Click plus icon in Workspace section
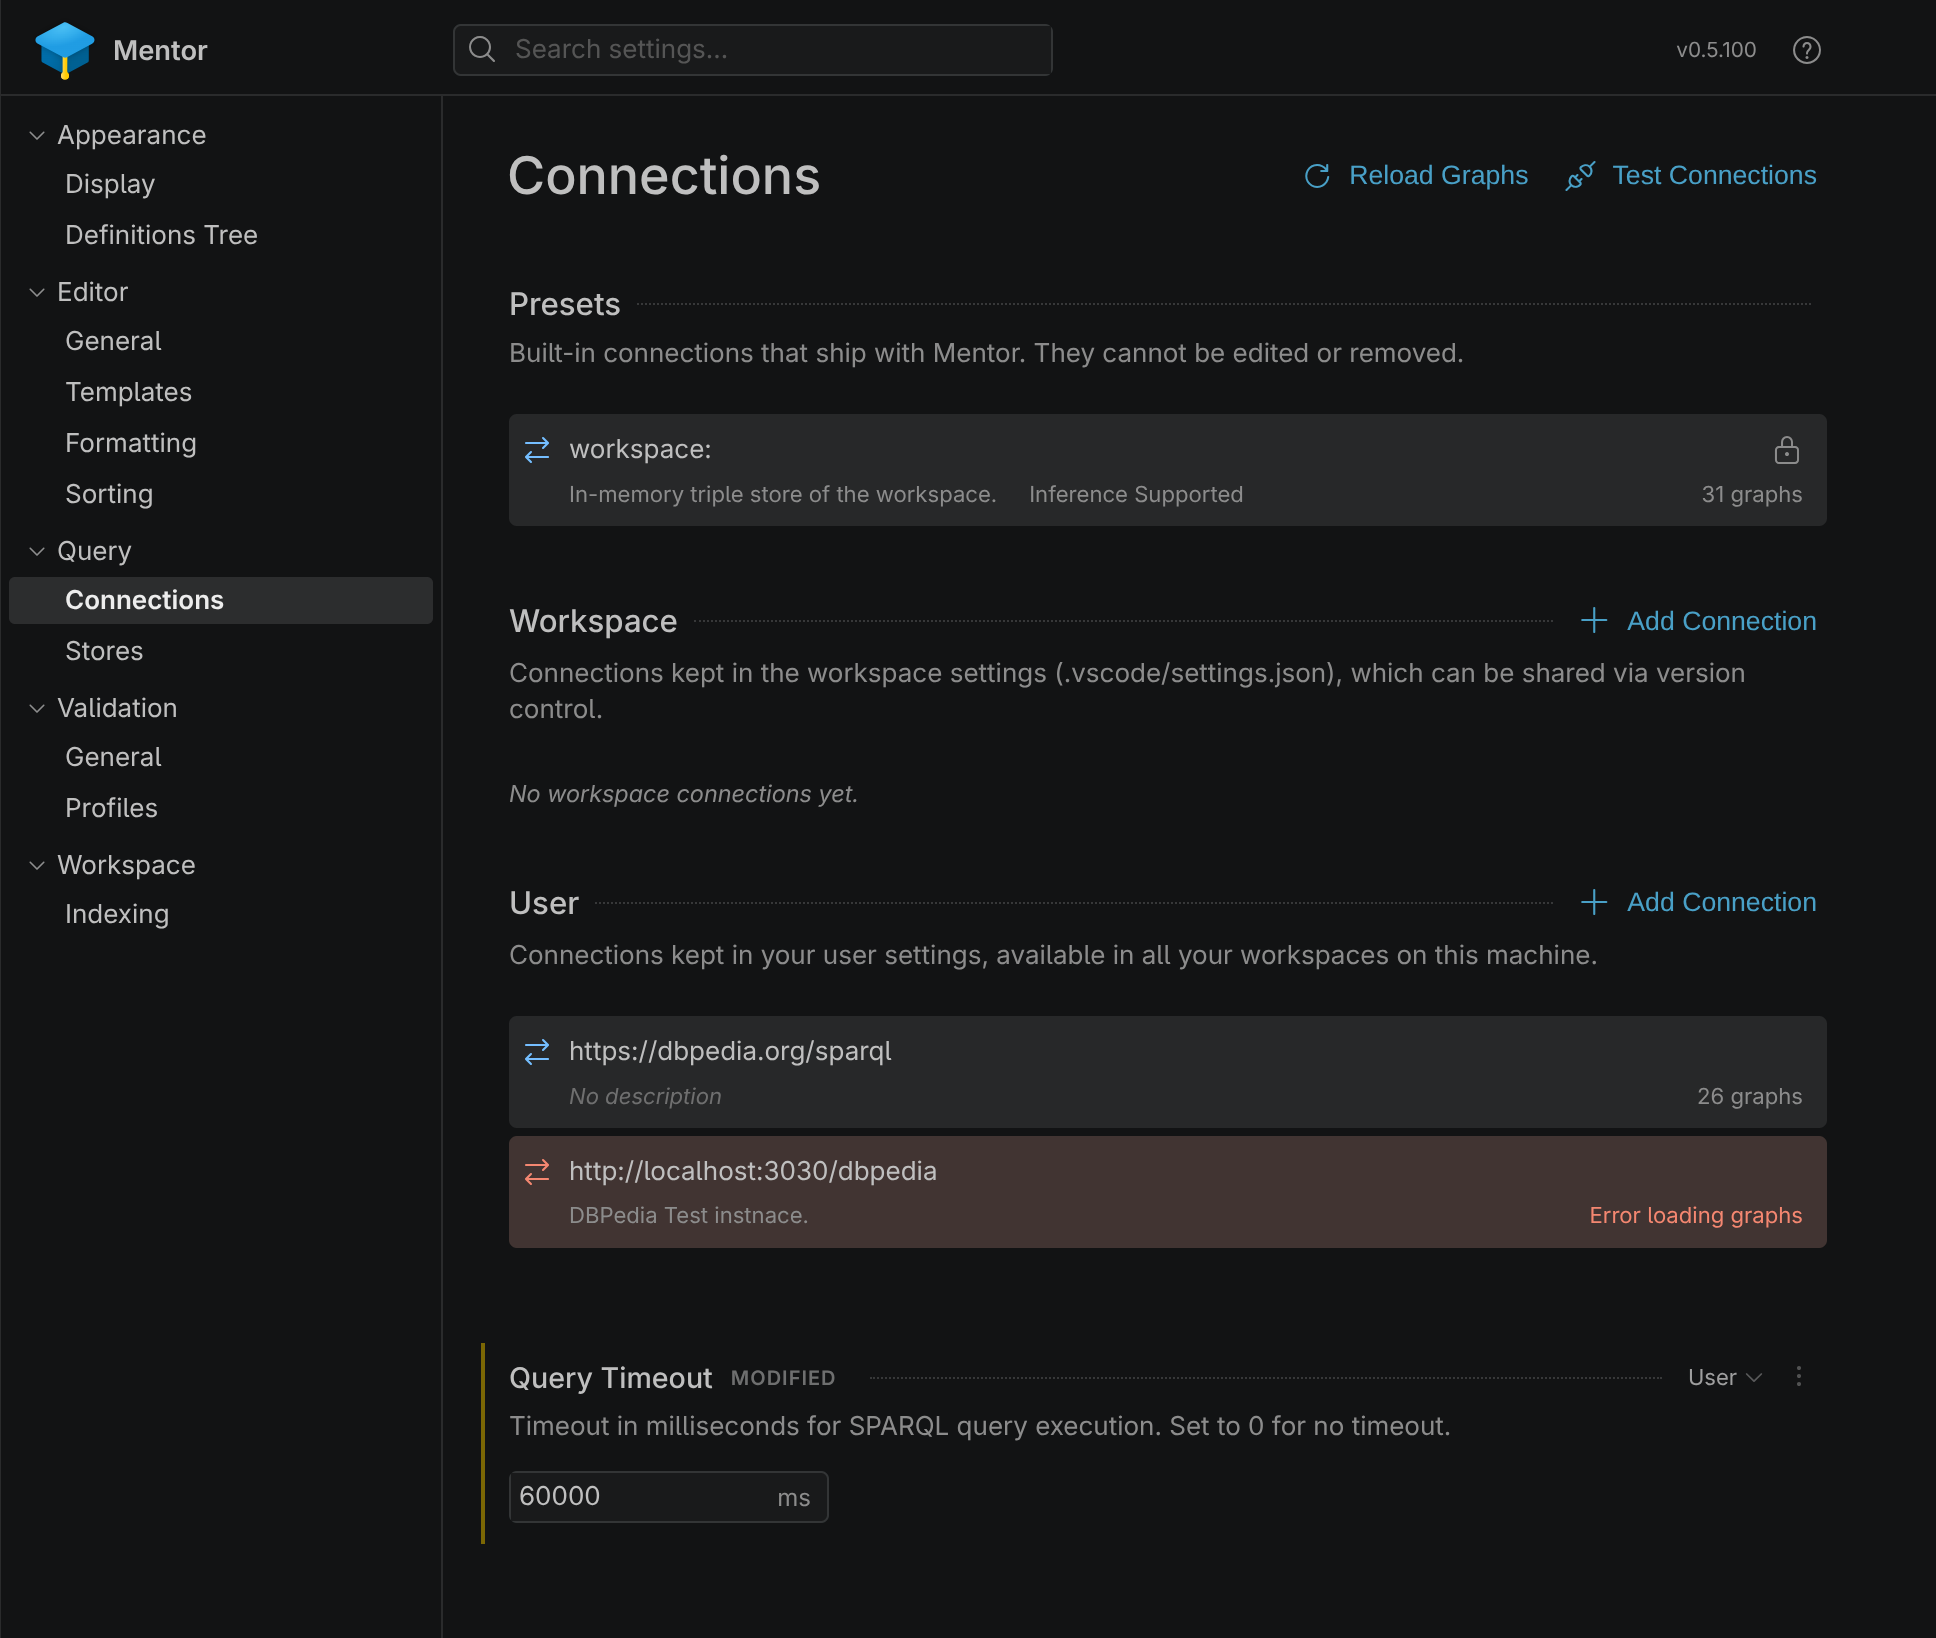The image size is (1936, 1638). [x=1594, y=620]
